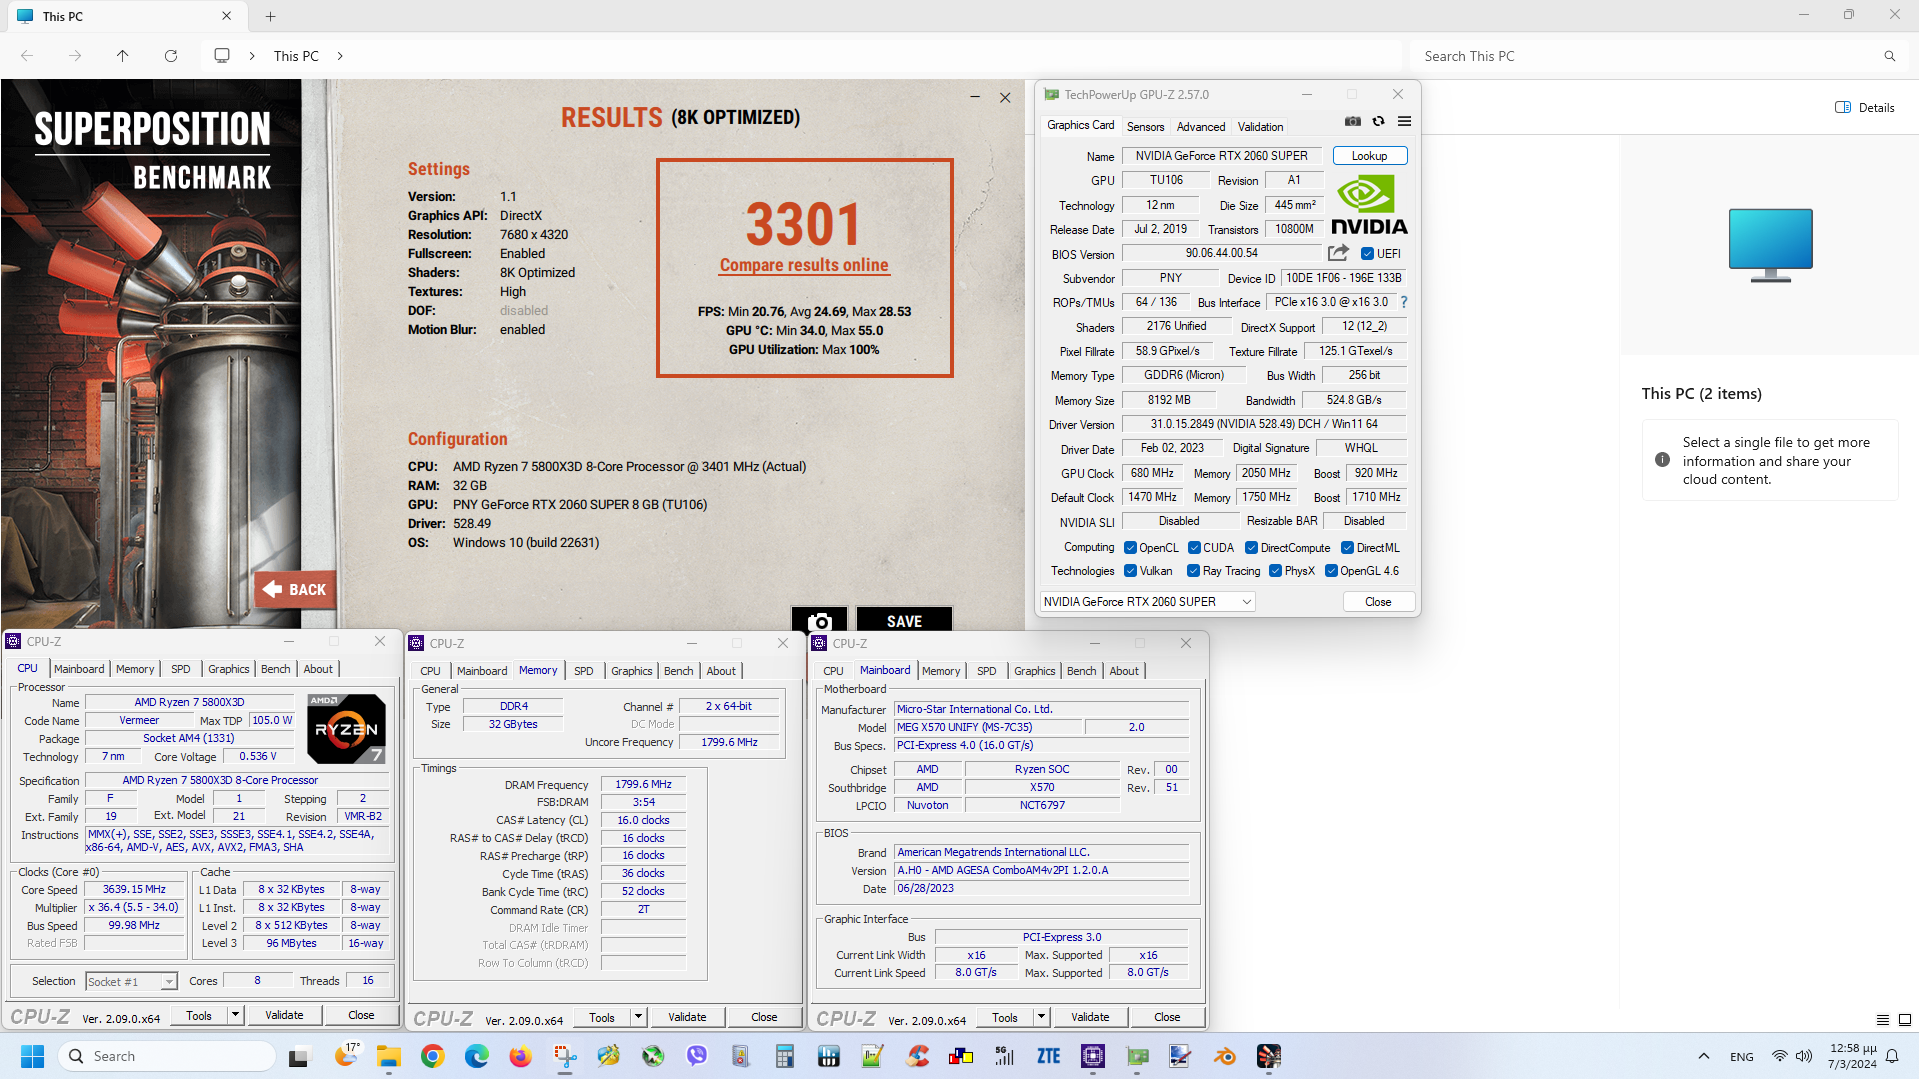Open Blender from the taskbar

(x=1225, y=1056)
